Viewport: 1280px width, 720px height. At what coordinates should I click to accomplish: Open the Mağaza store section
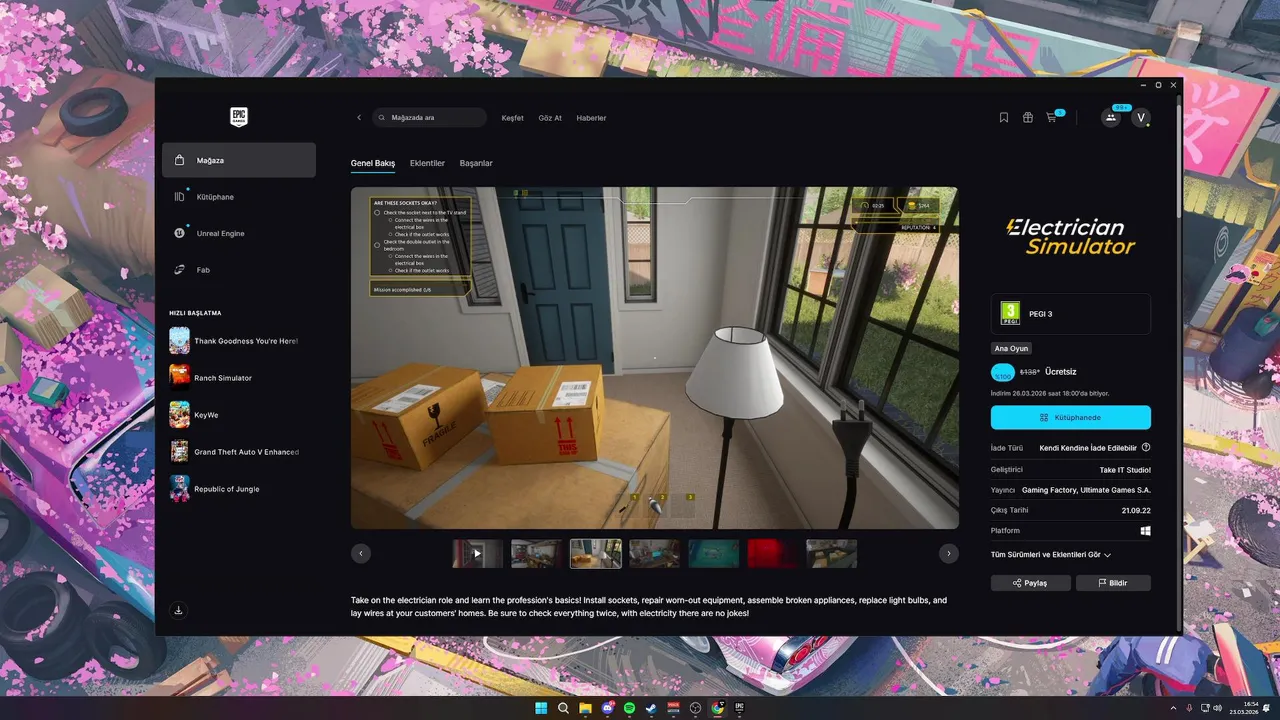[x=239, y=160]
